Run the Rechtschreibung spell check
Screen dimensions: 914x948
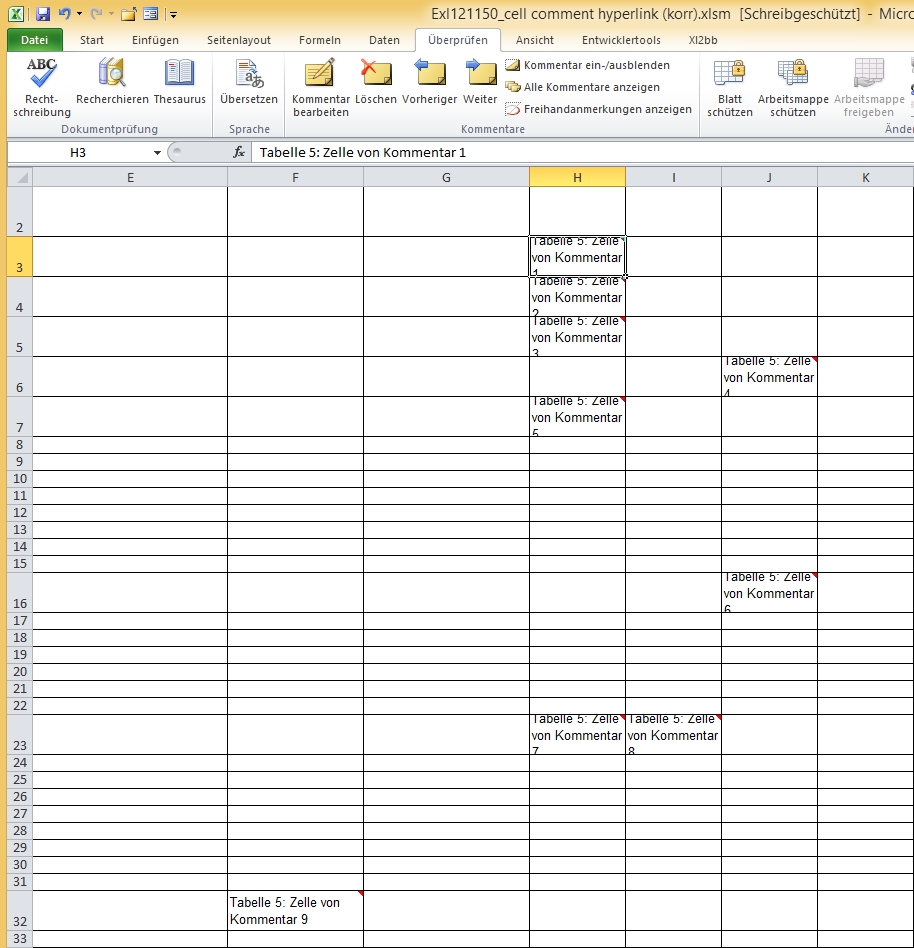click(x=42, y=87)
